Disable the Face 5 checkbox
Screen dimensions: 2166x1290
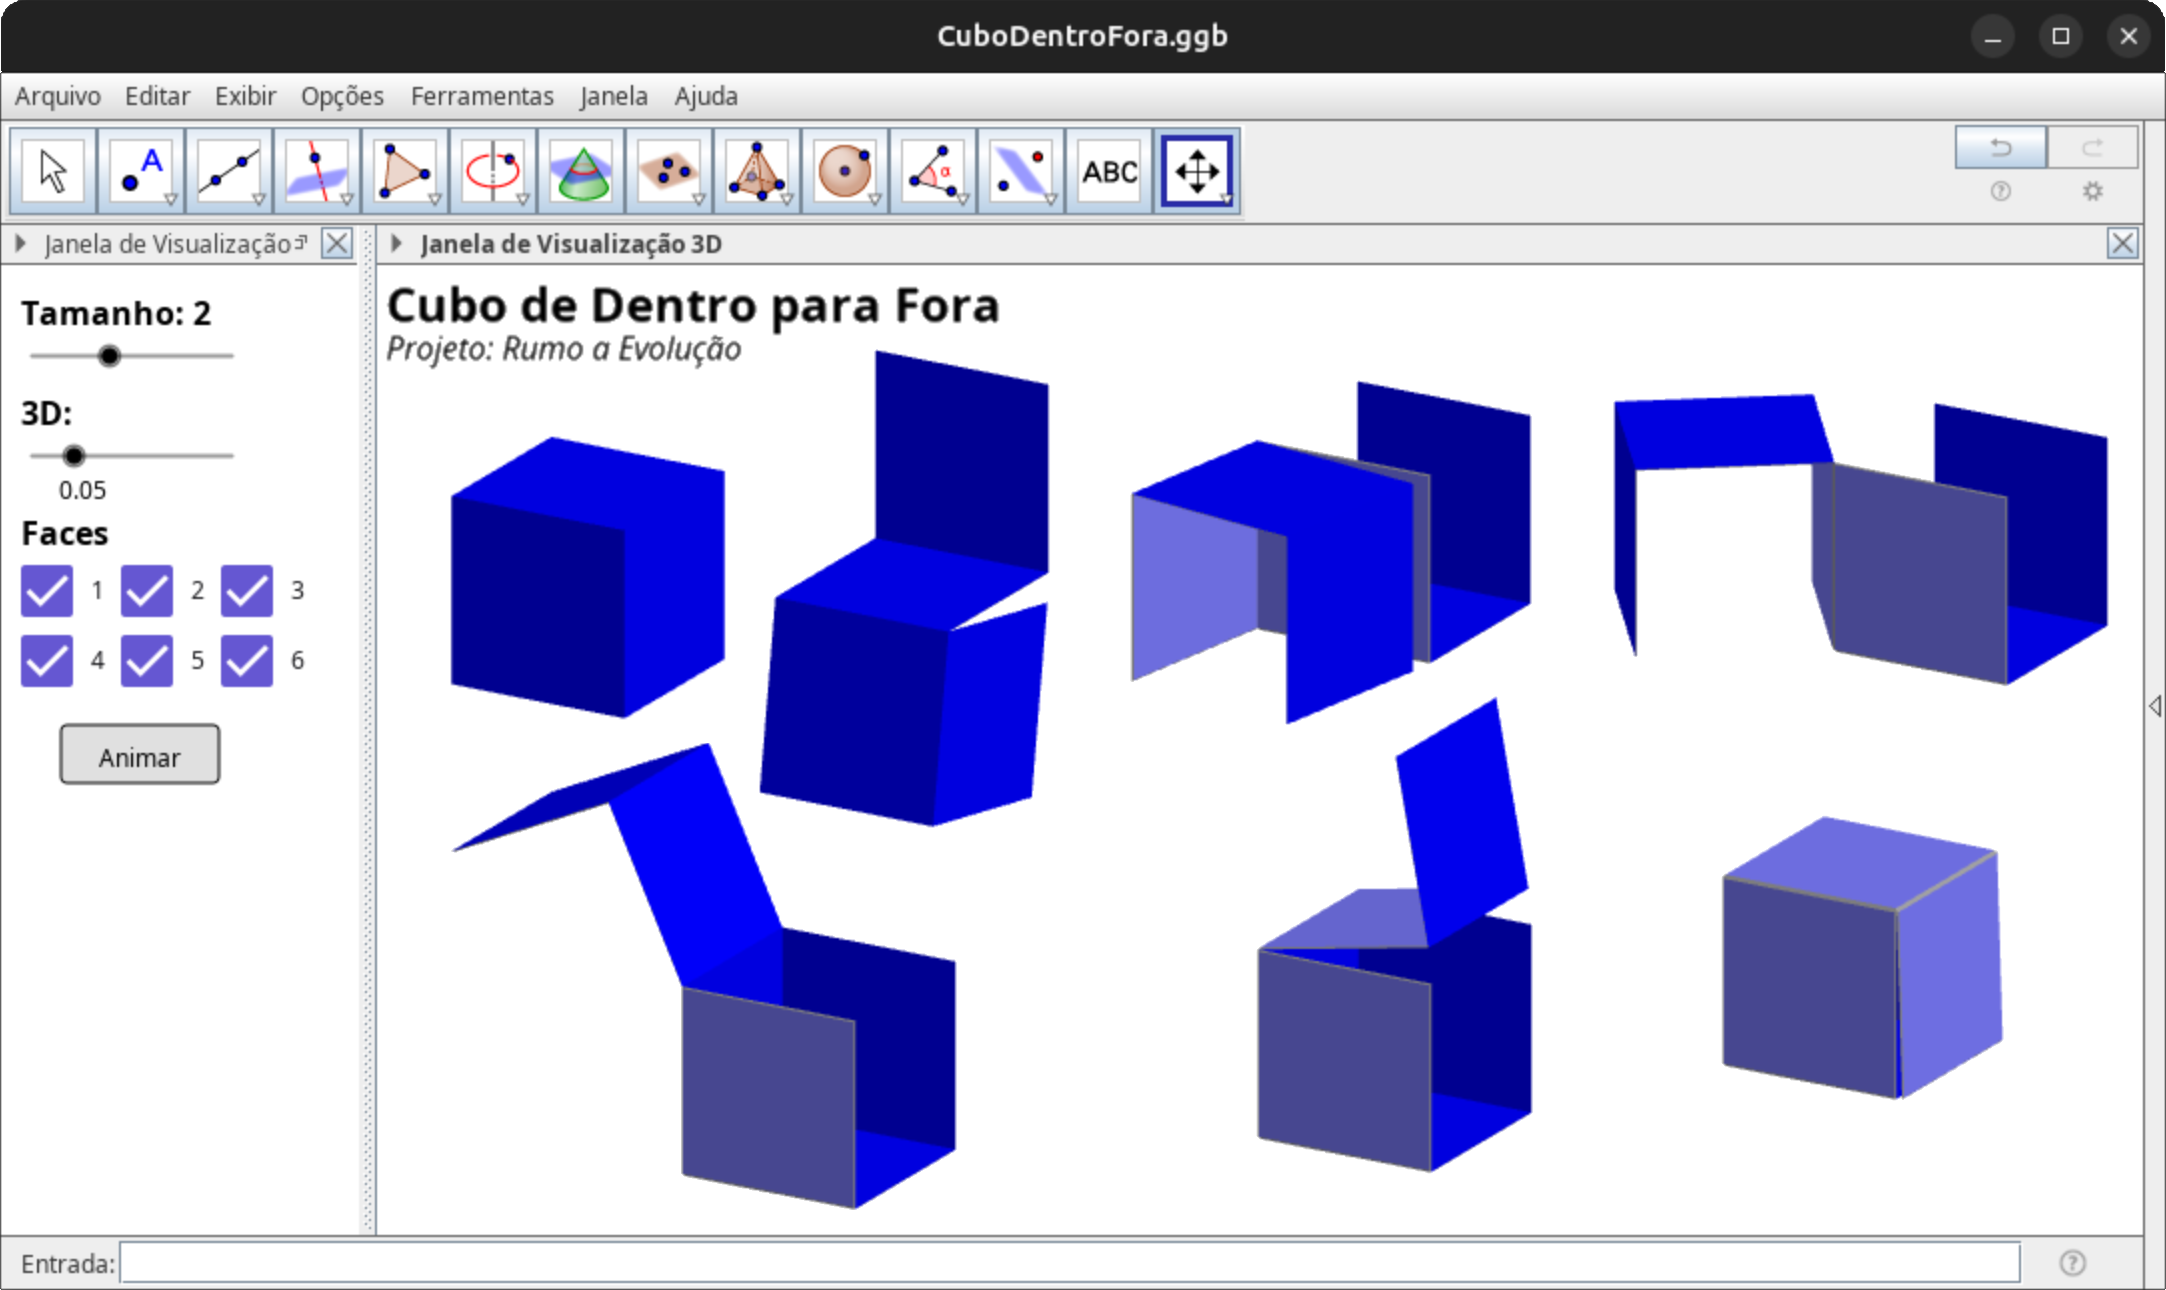click(x=147, y=661)
